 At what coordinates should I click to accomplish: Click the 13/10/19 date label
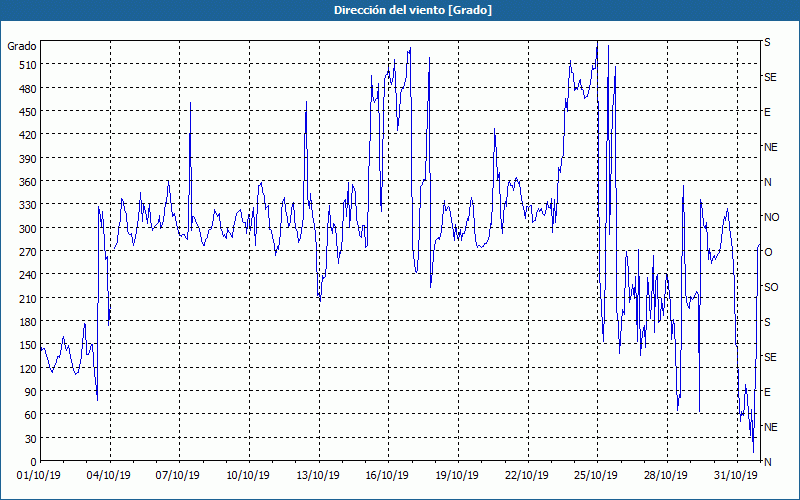318,476
